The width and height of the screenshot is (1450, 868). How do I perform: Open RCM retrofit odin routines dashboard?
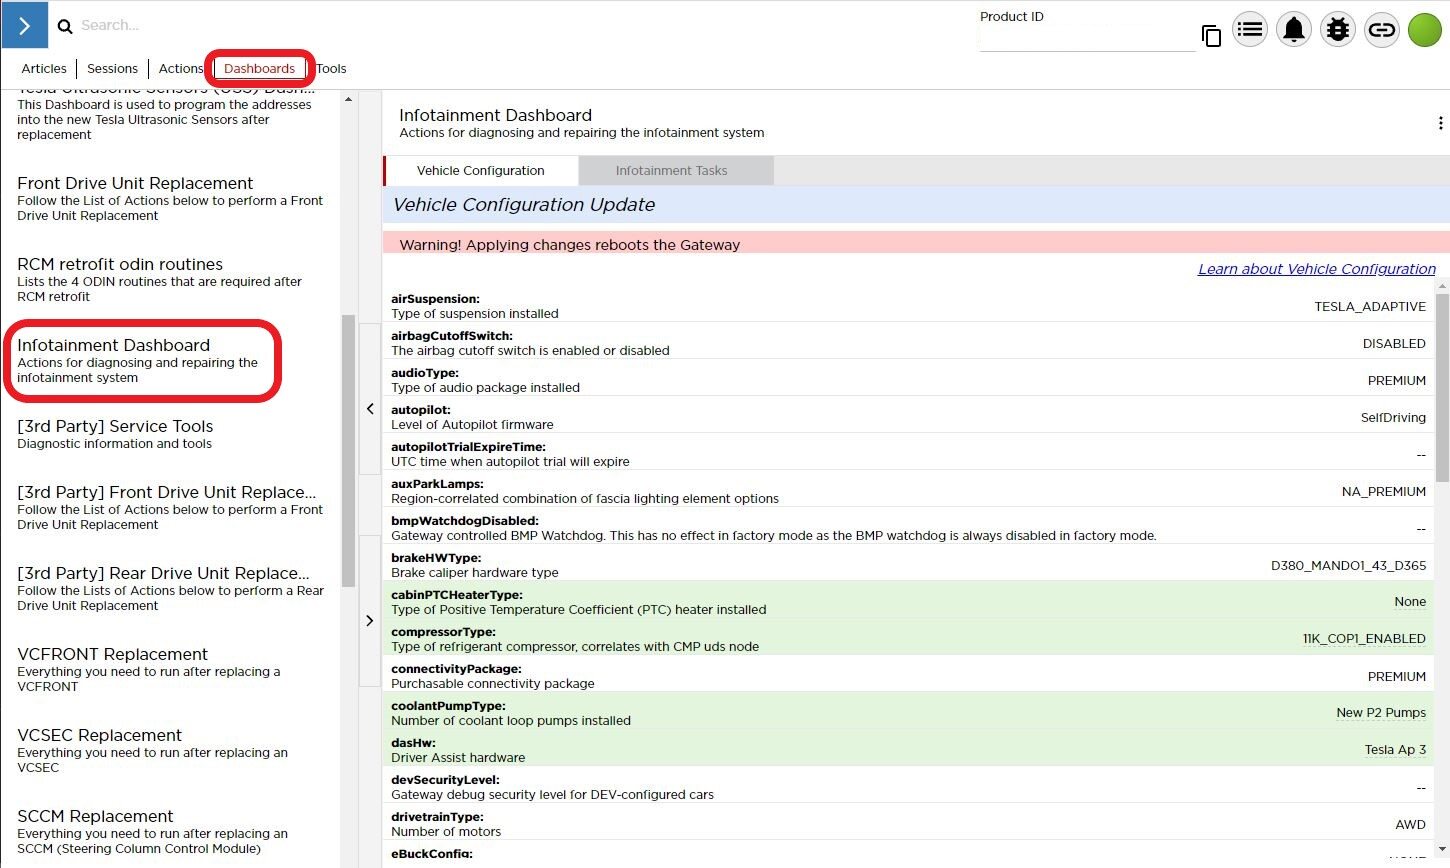(x=120, y=265)
